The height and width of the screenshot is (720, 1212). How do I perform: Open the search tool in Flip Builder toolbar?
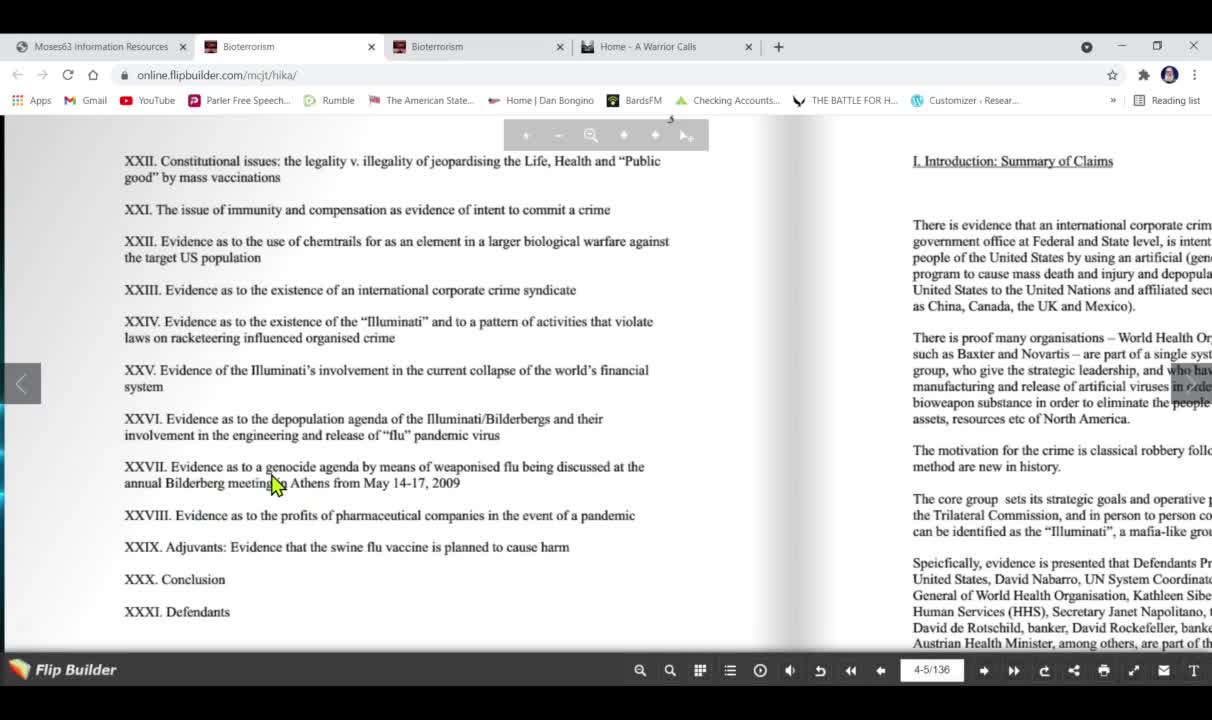click(670, 670)
